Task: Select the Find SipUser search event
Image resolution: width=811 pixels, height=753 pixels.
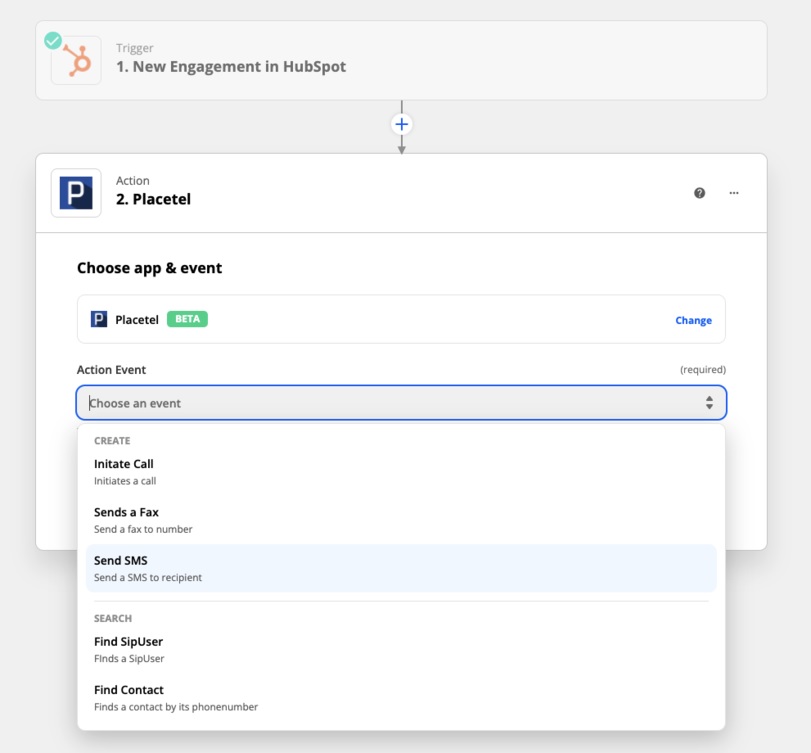Action: click(401, 649)
